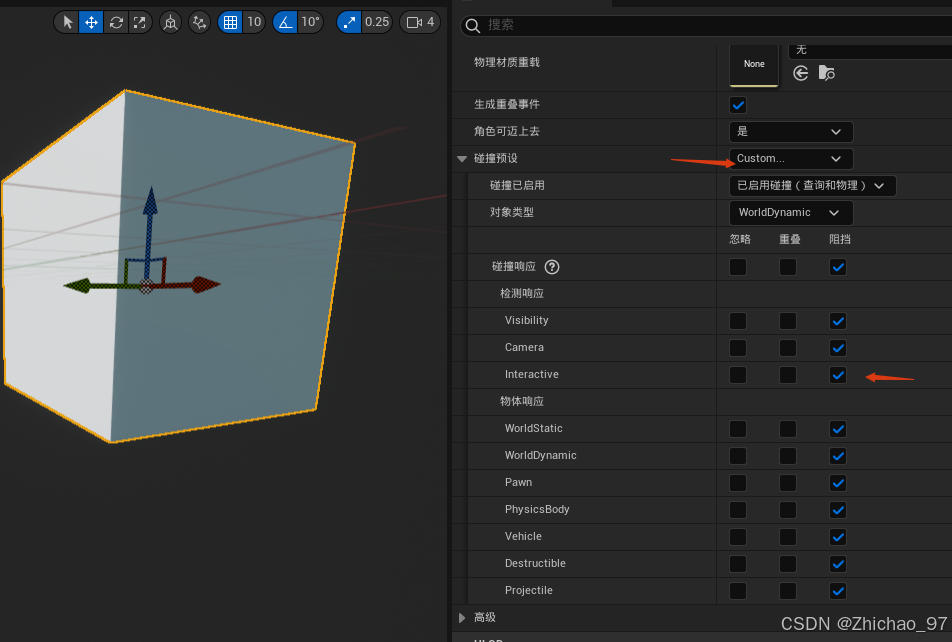Activate the select mode arrow tool

pos(67,22)
